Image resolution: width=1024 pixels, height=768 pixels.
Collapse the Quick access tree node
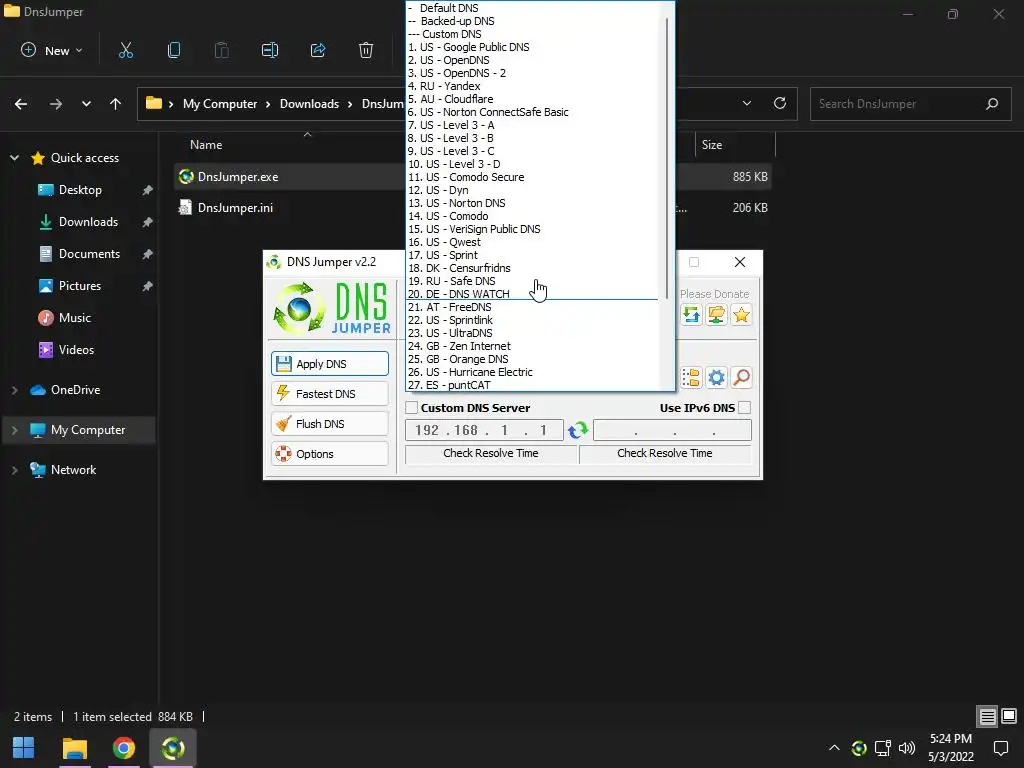(14, 157)
